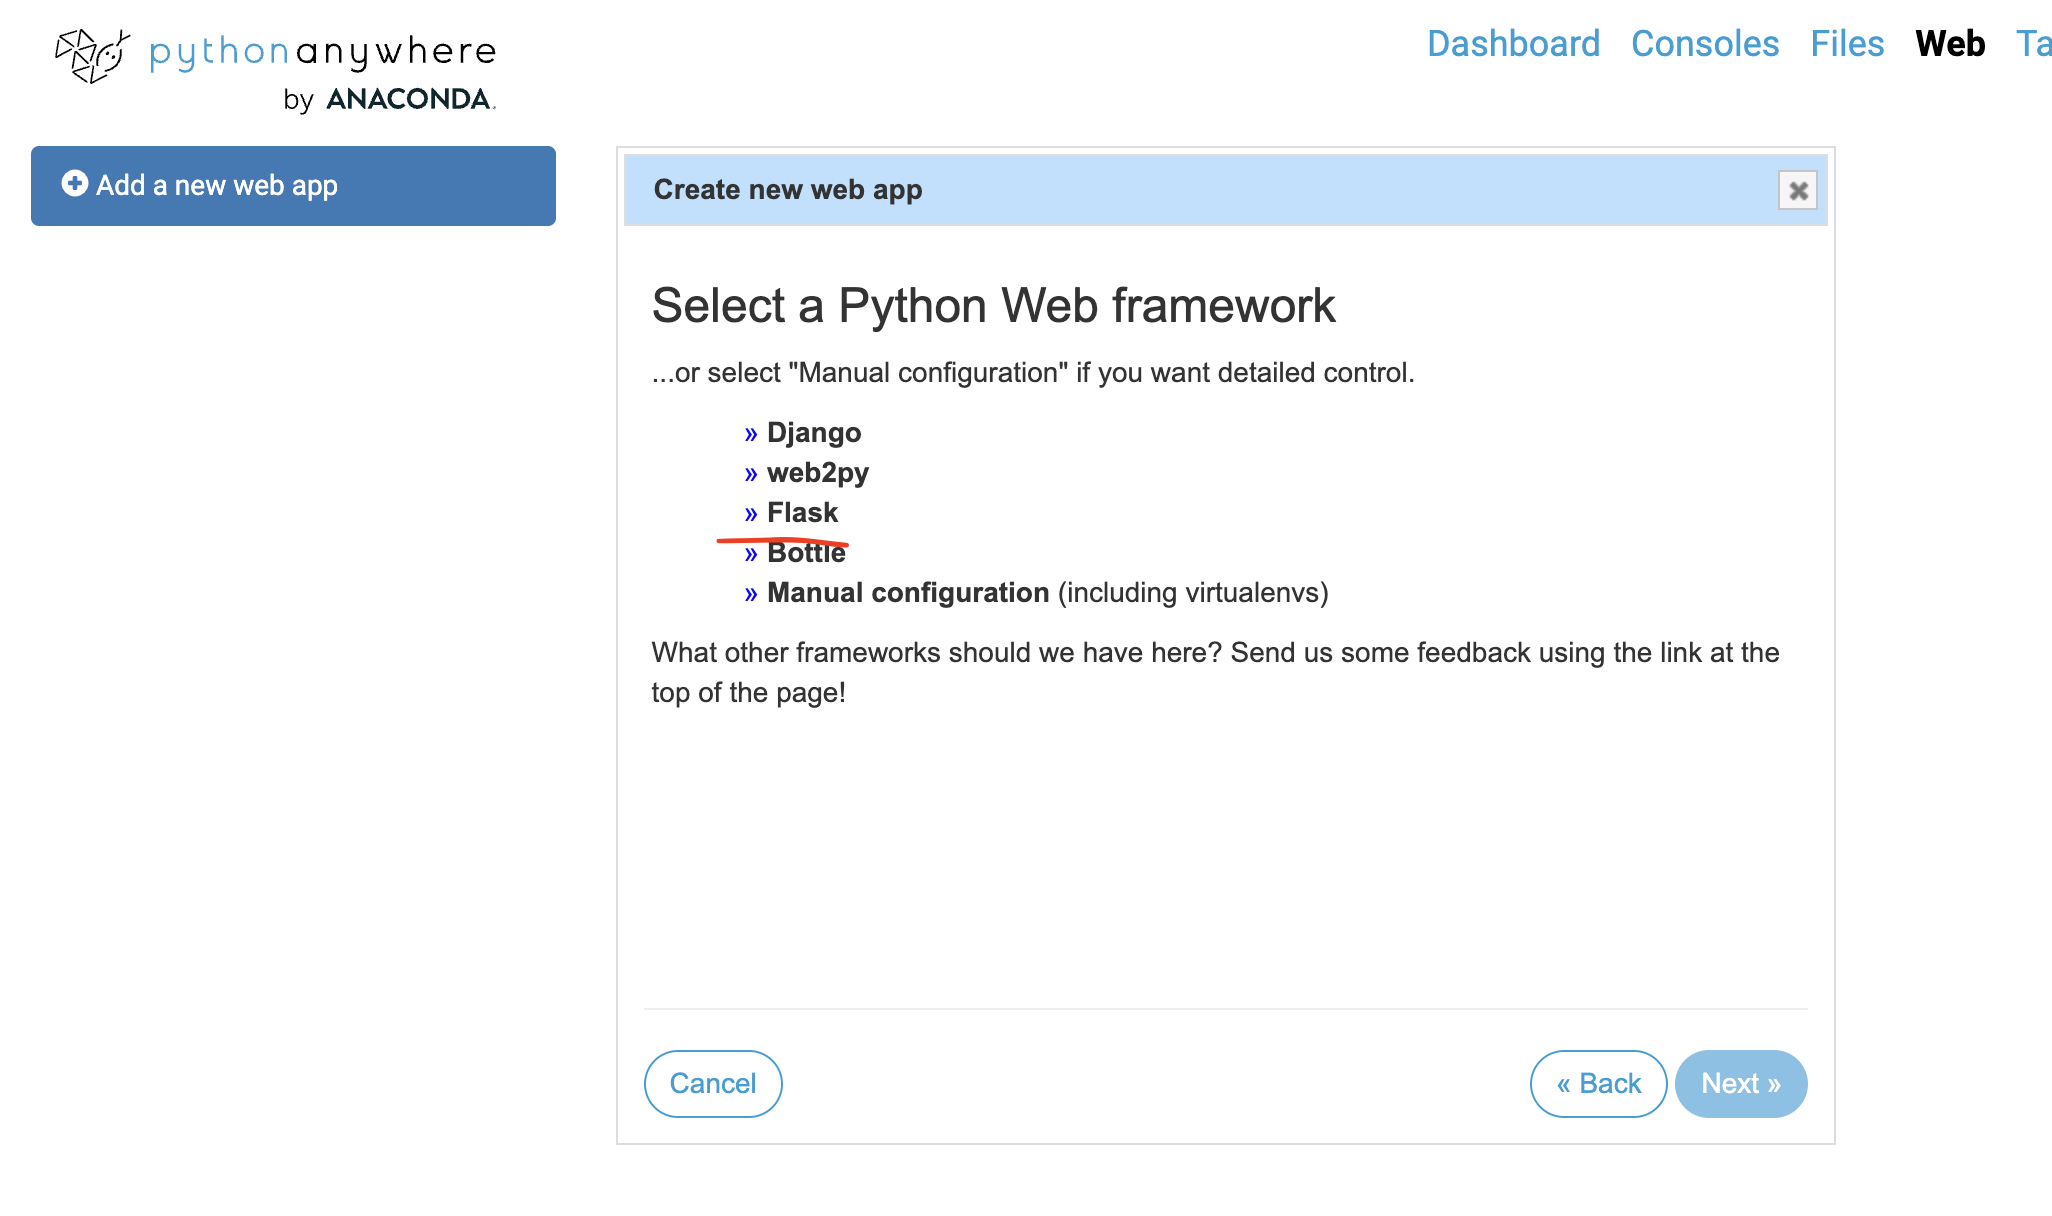Click the arrow bullet before Manual configuration
Viewport: 2052px width, 1216px height.
751,594
